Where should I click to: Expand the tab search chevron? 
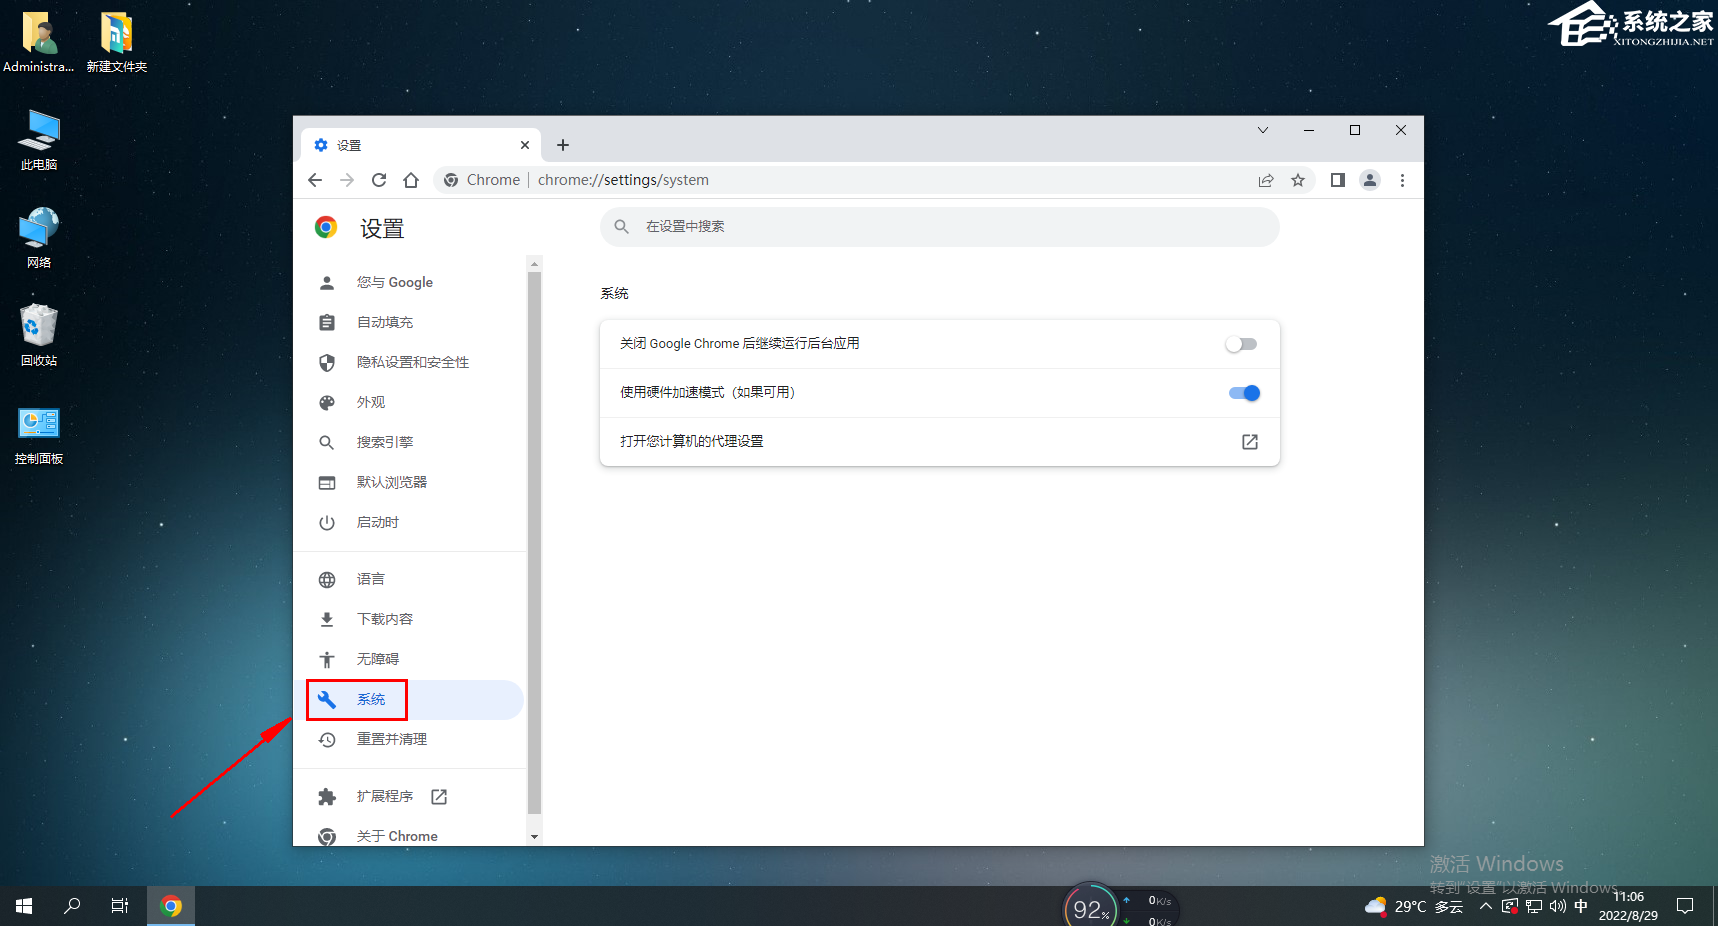coord(1263,130)
